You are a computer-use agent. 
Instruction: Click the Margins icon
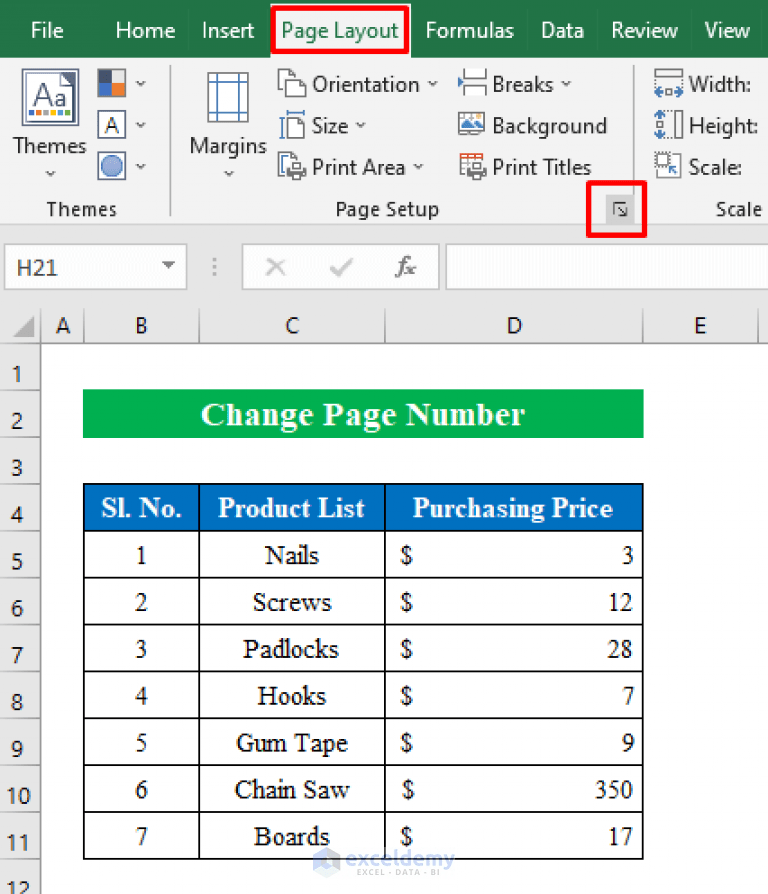(x=227, y=97)
